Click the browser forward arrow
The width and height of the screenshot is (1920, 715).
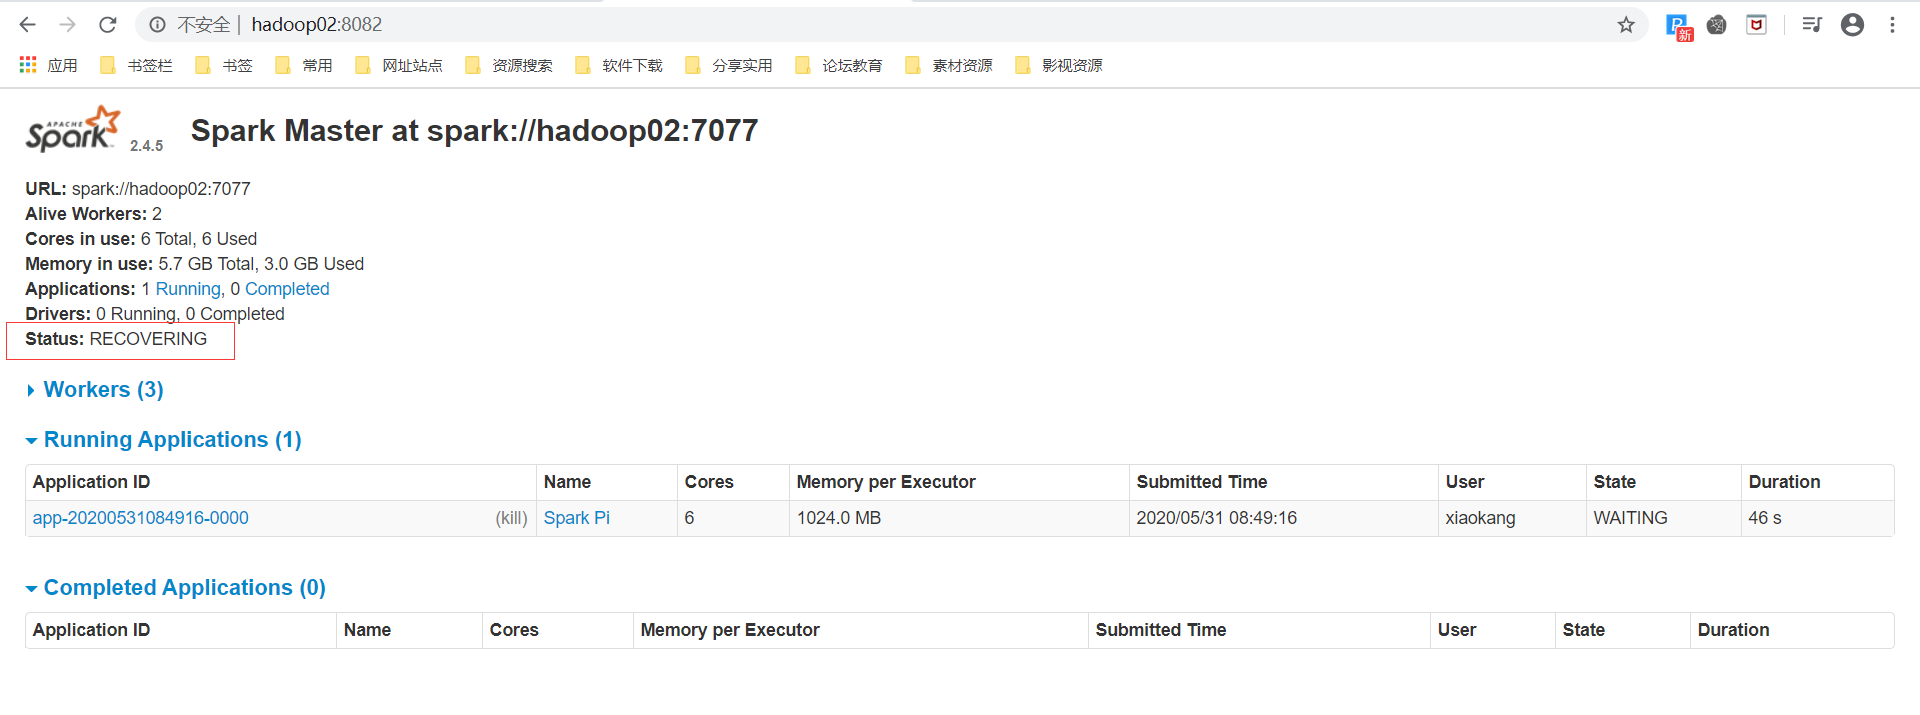click(68, 25)
